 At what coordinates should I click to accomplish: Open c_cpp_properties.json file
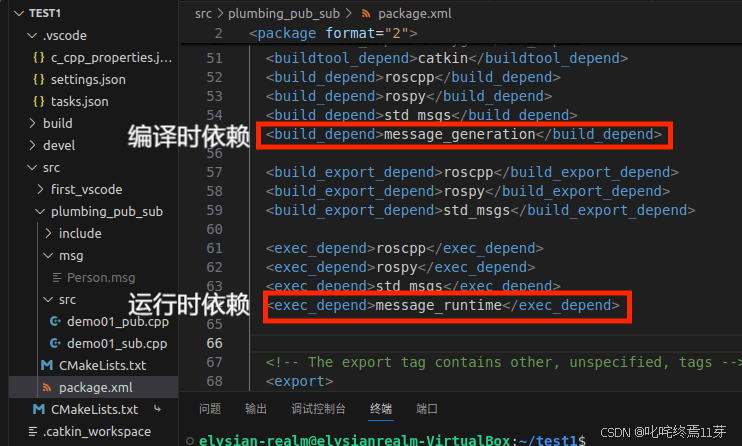click(x=111, y=58)
